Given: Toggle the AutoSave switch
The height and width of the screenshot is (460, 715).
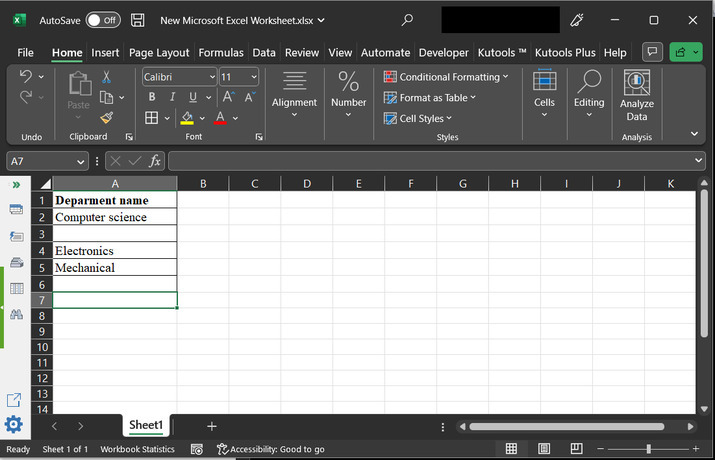Looking at the screenshot, I should pyautogui.click(x=103, y=20).
